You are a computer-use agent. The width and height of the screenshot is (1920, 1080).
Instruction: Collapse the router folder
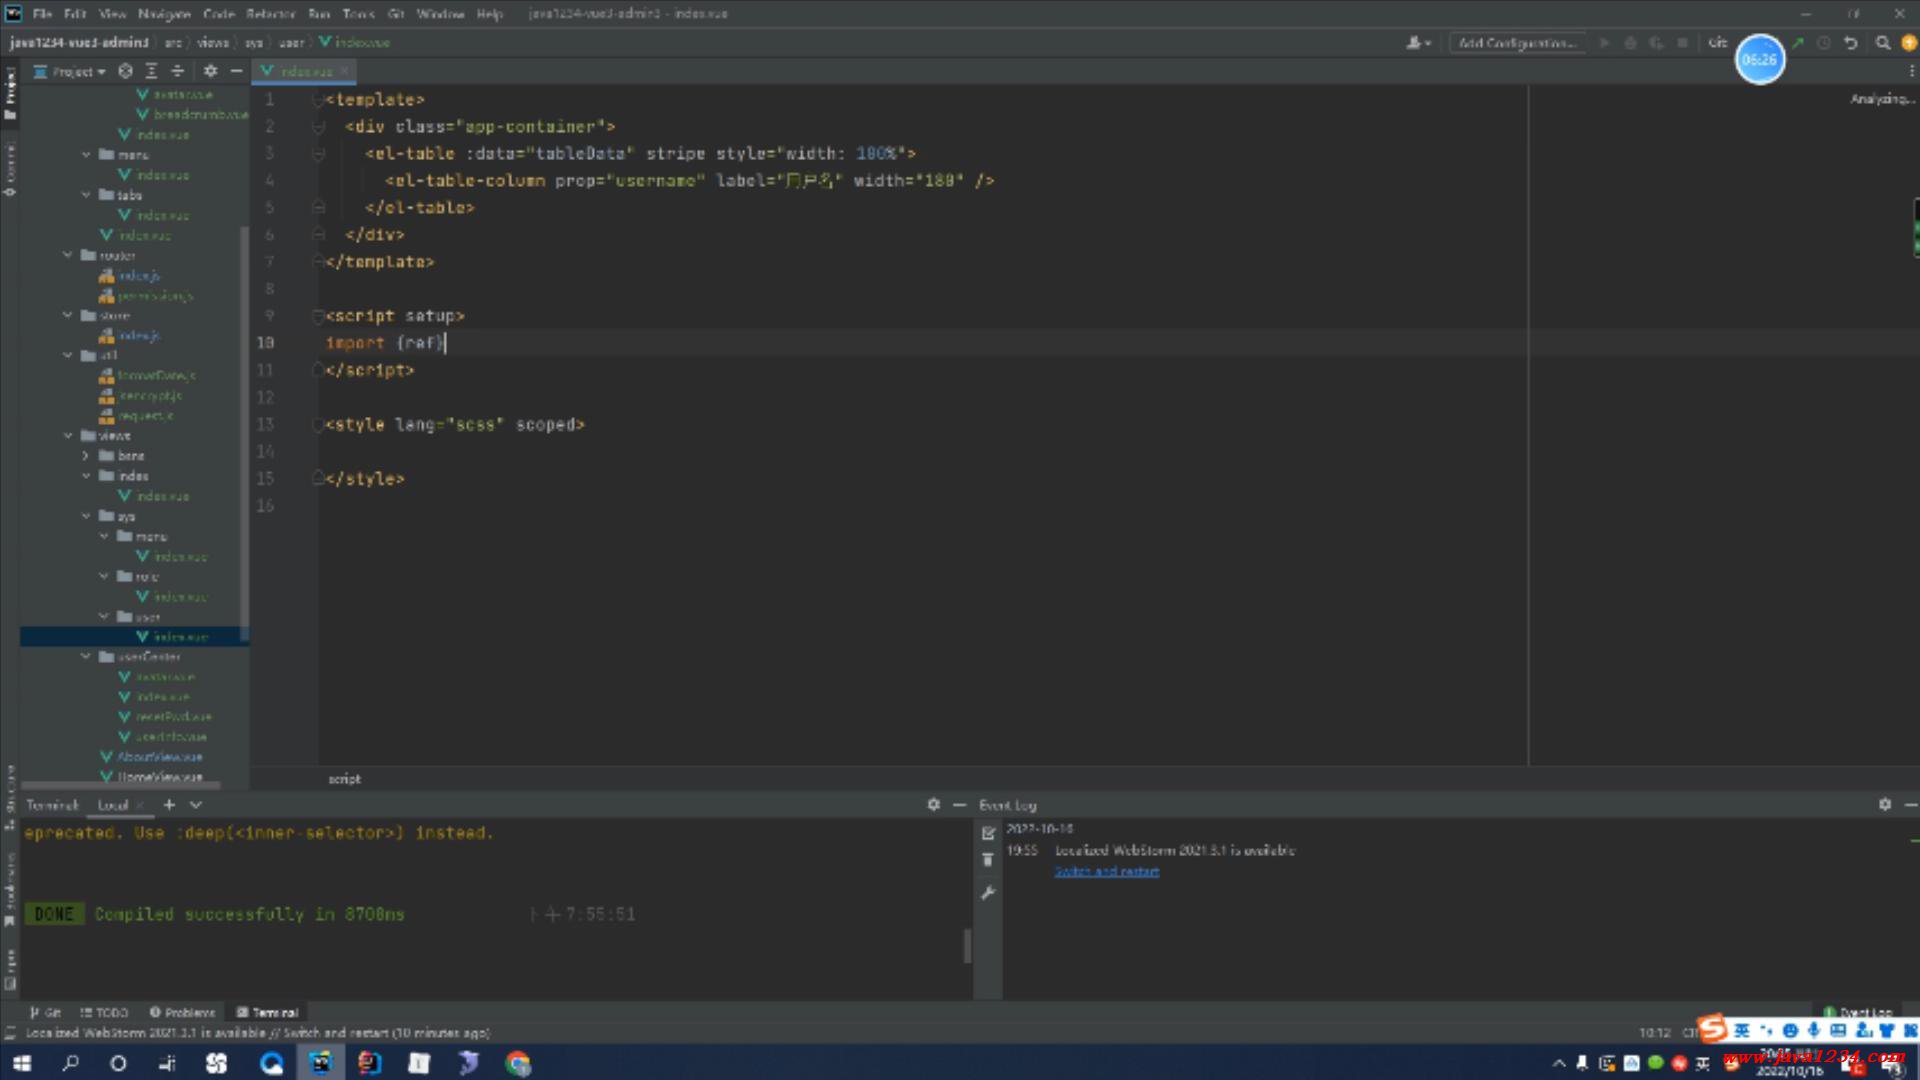67,255
